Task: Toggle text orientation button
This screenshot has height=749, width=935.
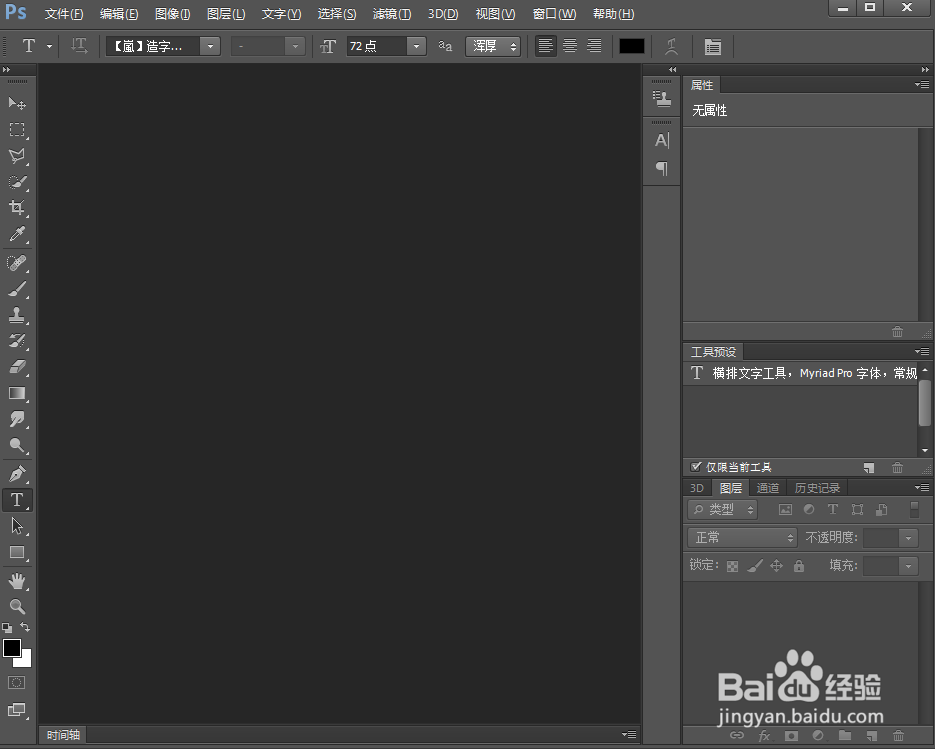Action: (x=79, y=46)
